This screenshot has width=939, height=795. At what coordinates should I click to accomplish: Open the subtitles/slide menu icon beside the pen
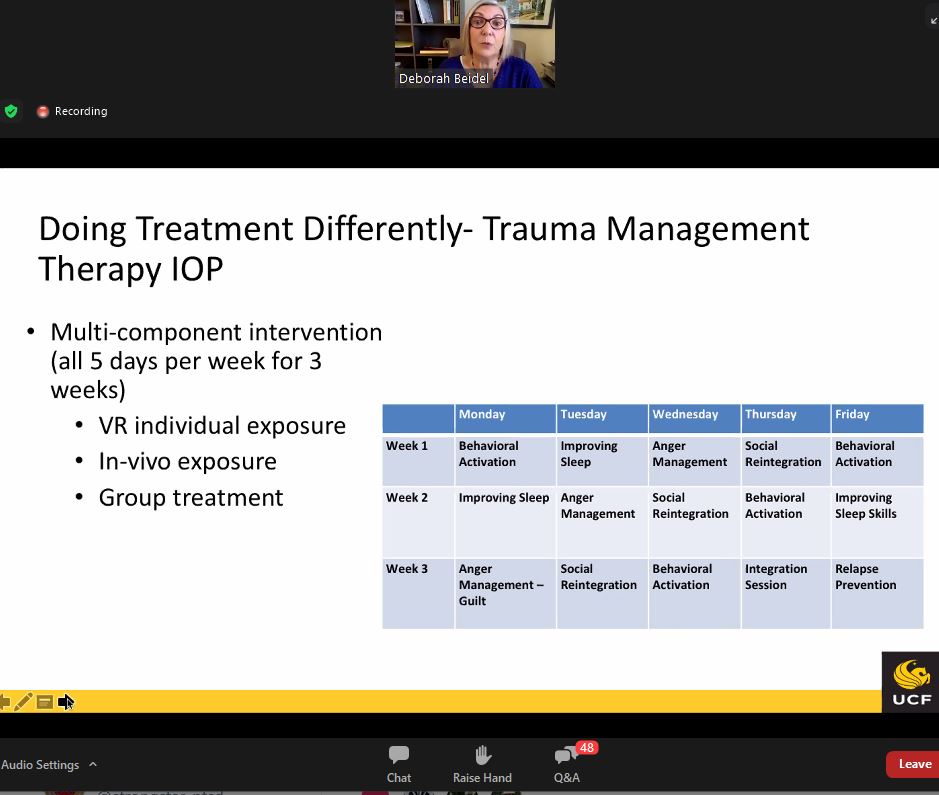44,702
